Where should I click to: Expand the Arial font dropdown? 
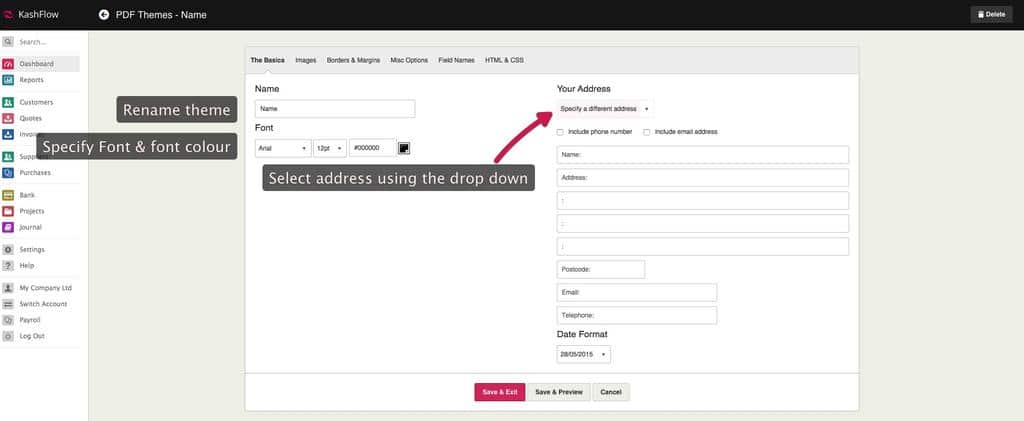283,148
